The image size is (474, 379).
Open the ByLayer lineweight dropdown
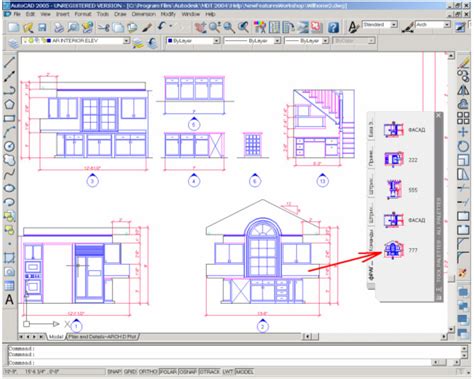325,41
